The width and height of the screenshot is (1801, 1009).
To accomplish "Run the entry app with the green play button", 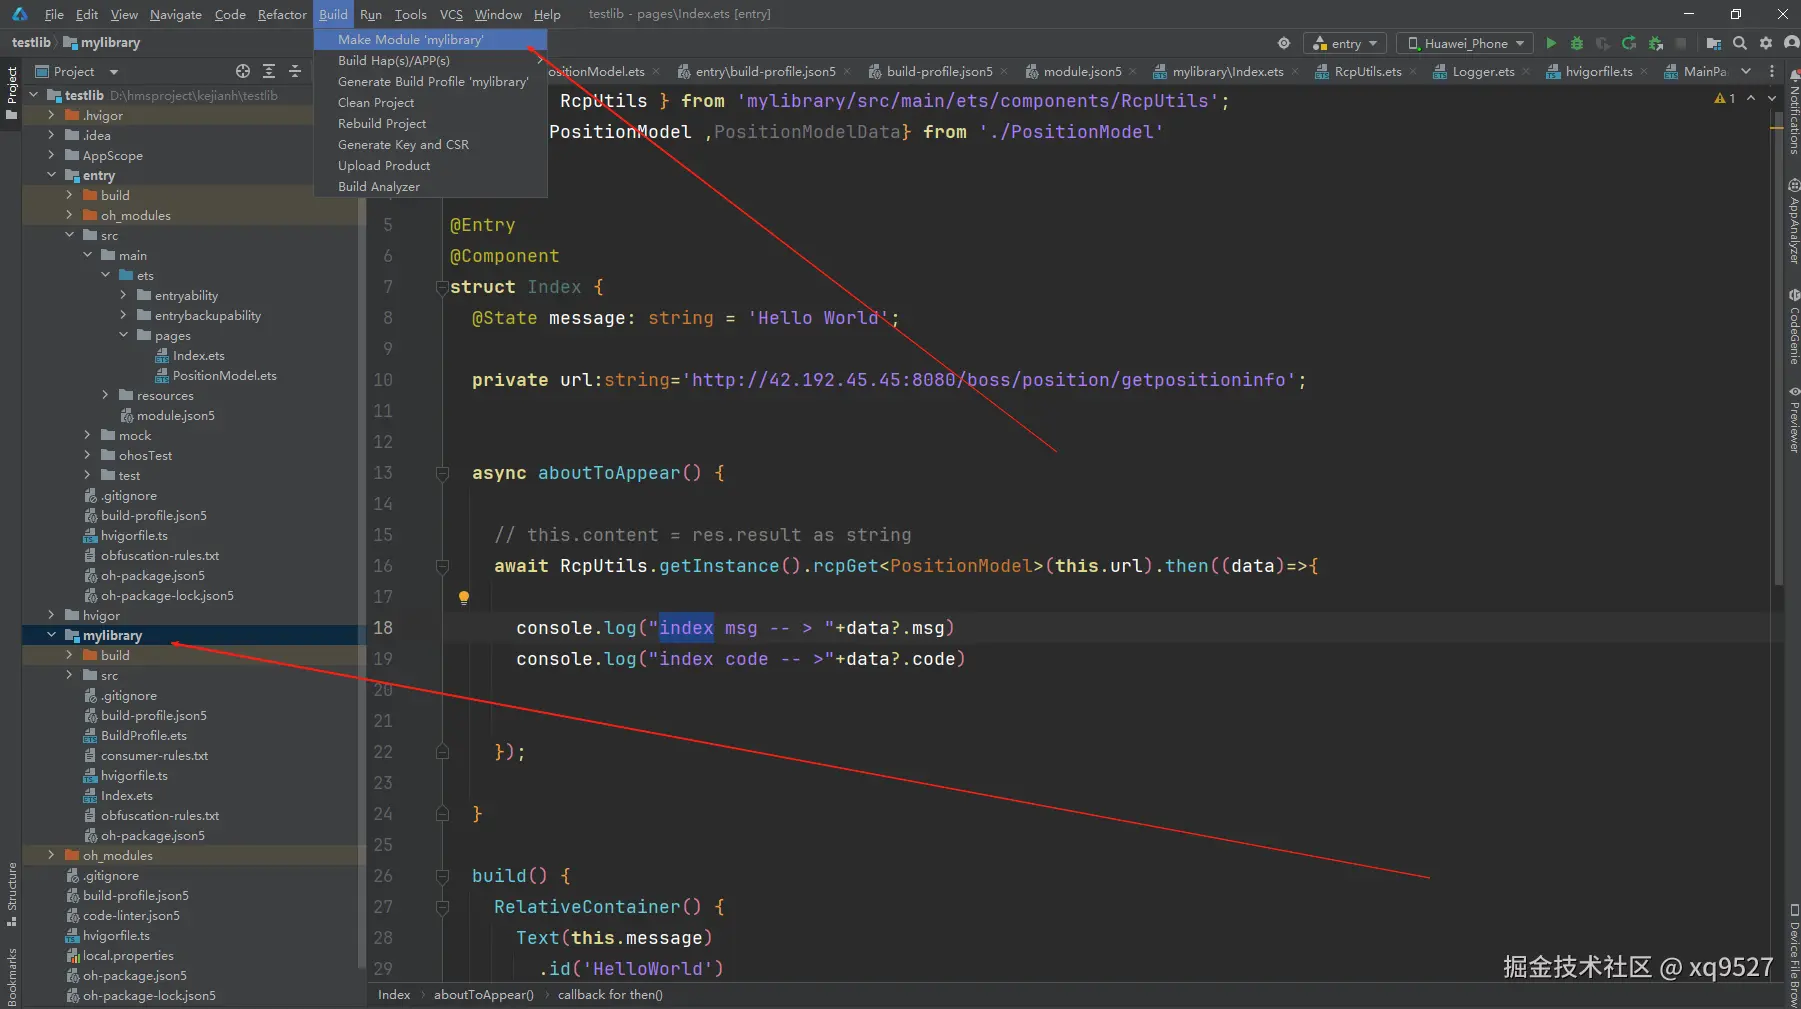I will [x=1551, y=43].
